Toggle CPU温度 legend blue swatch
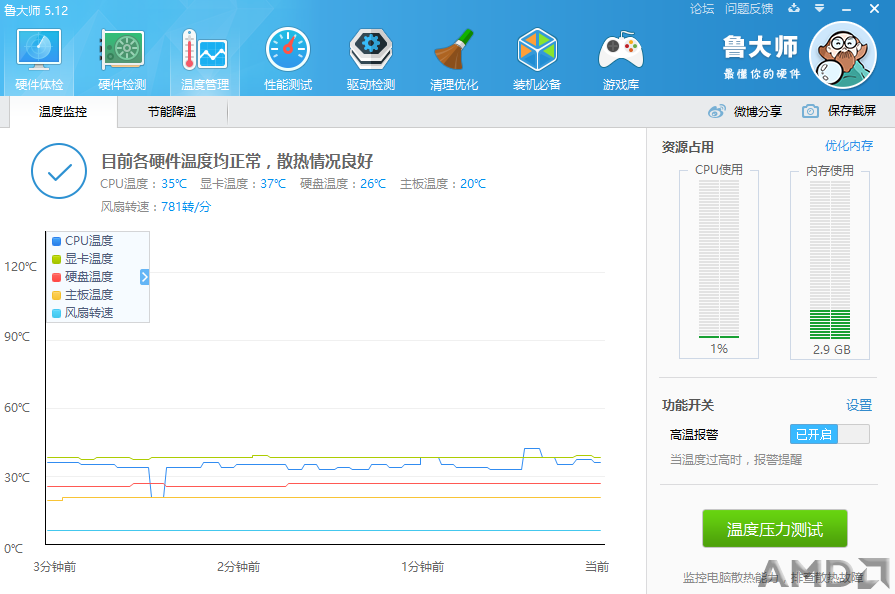 [57, 241]
